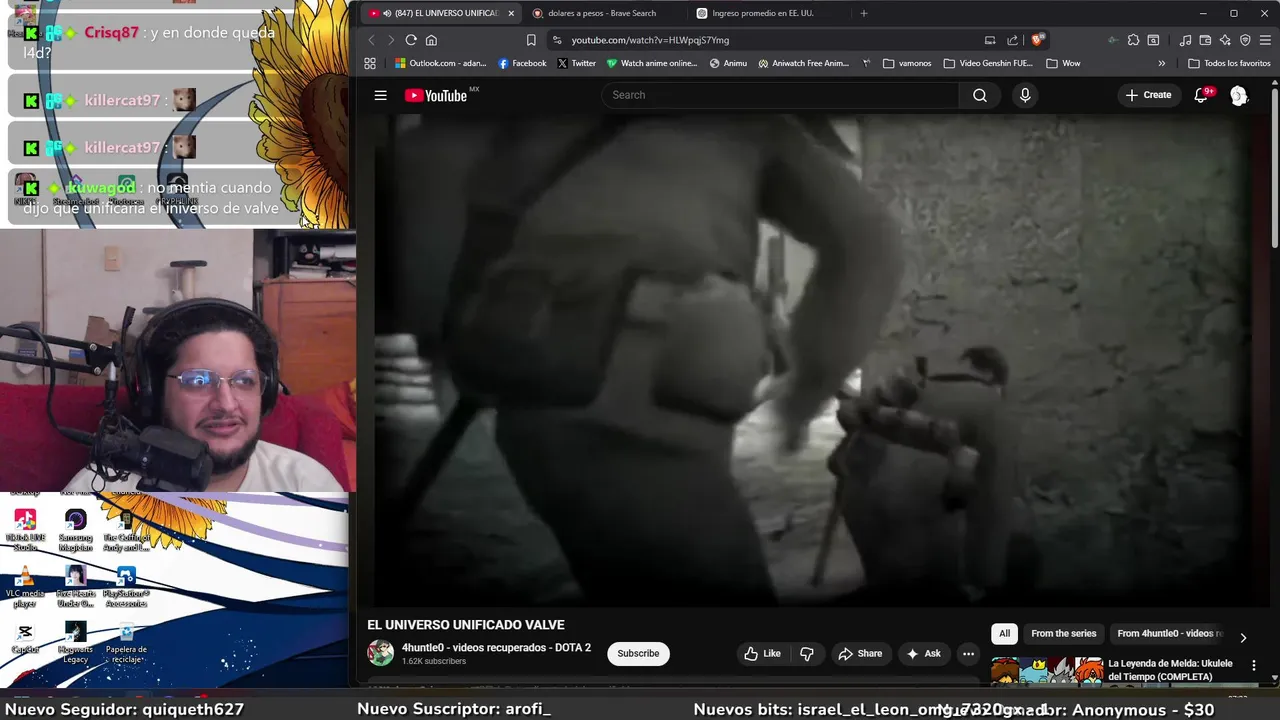Click the browser forward arrow
The width and height of the screenshot is (1280, 720).
coord(391,40)
